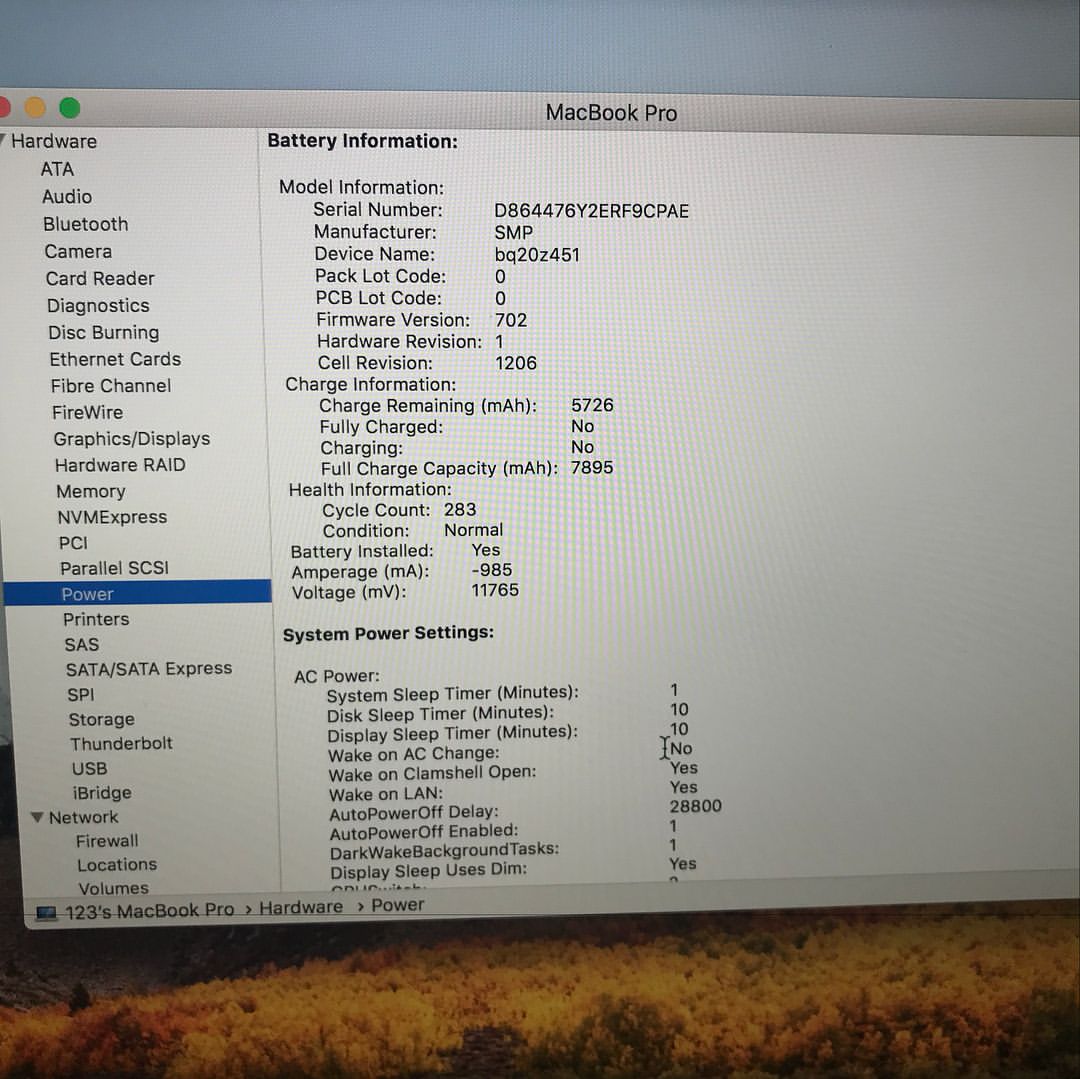This screenshot has width=1080, height=1079.
Task: Click the voltage value 11765
Action: [x=495, y=590]
